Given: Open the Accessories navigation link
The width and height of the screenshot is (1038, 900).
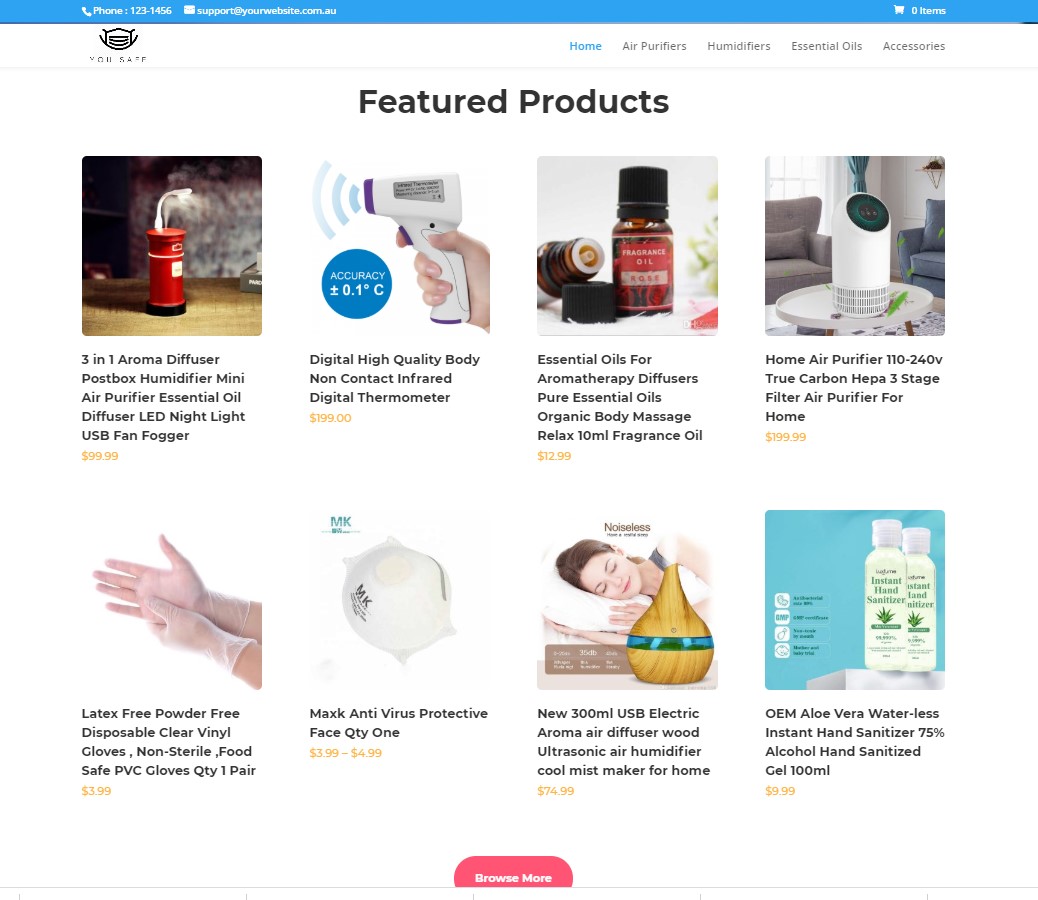Looking at the screenshot, I should [x=914, y=46].
